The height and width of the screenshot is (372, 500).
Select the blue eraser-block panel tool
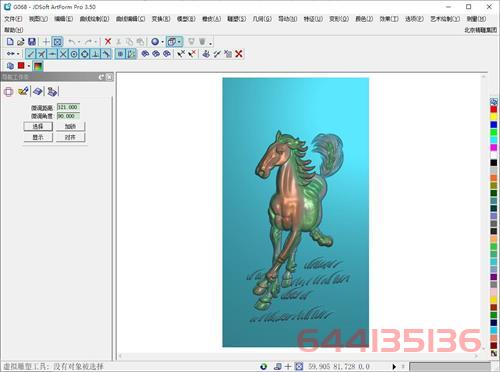pos(38,91)
